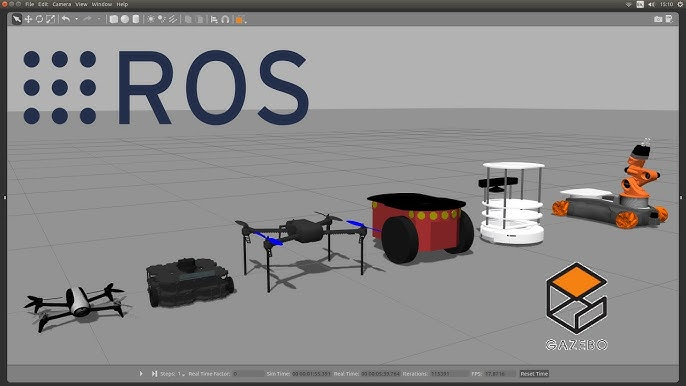Click the Iterations value field
Image resolution: width=686 pixels, height=386 pixels.
pos(449,374)
